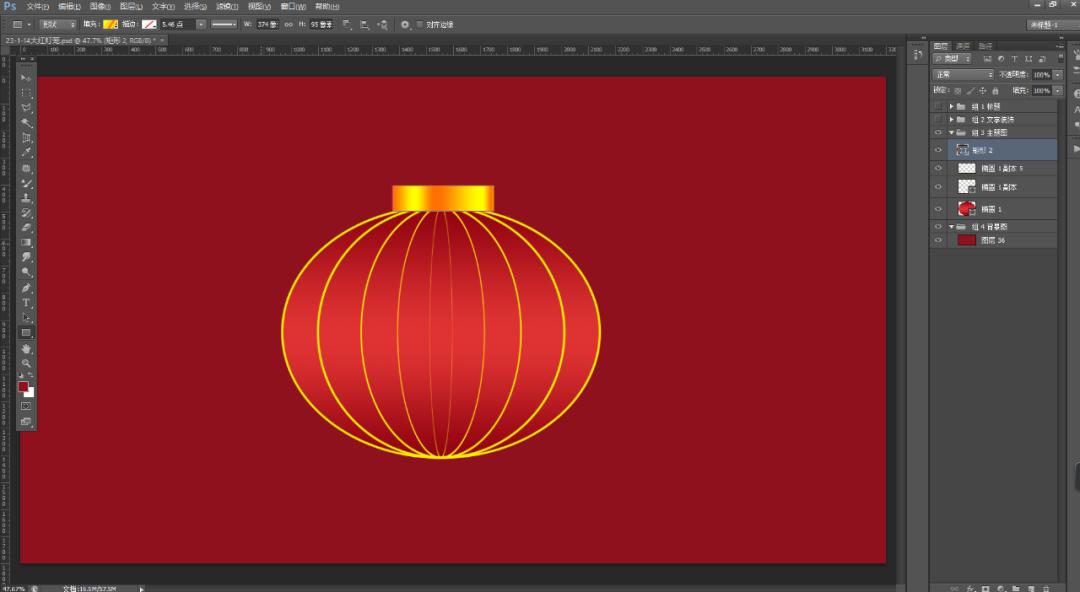
Task: Switch to the 路径 panel tab
Action: click(985, 44)
